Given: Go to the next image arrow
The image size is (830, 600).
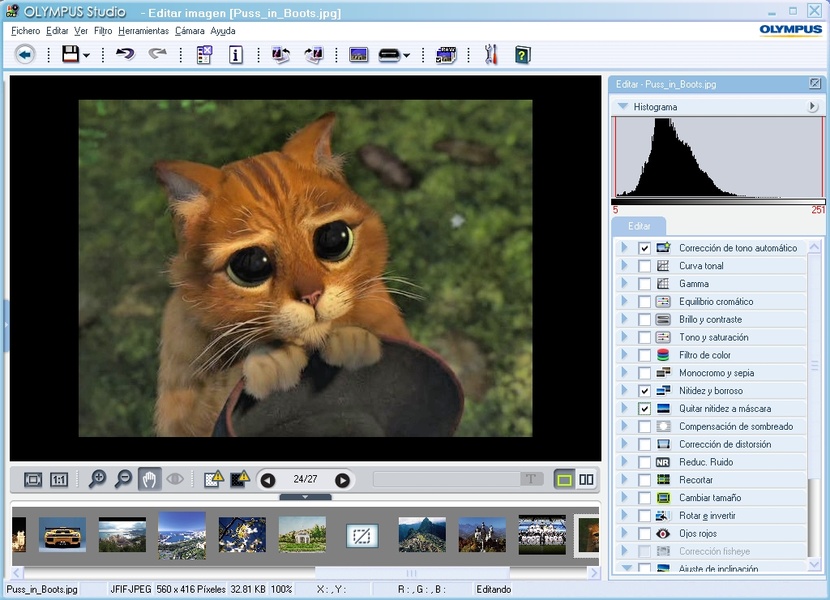Looking at the screenshot, I should [x=342, y=480].
